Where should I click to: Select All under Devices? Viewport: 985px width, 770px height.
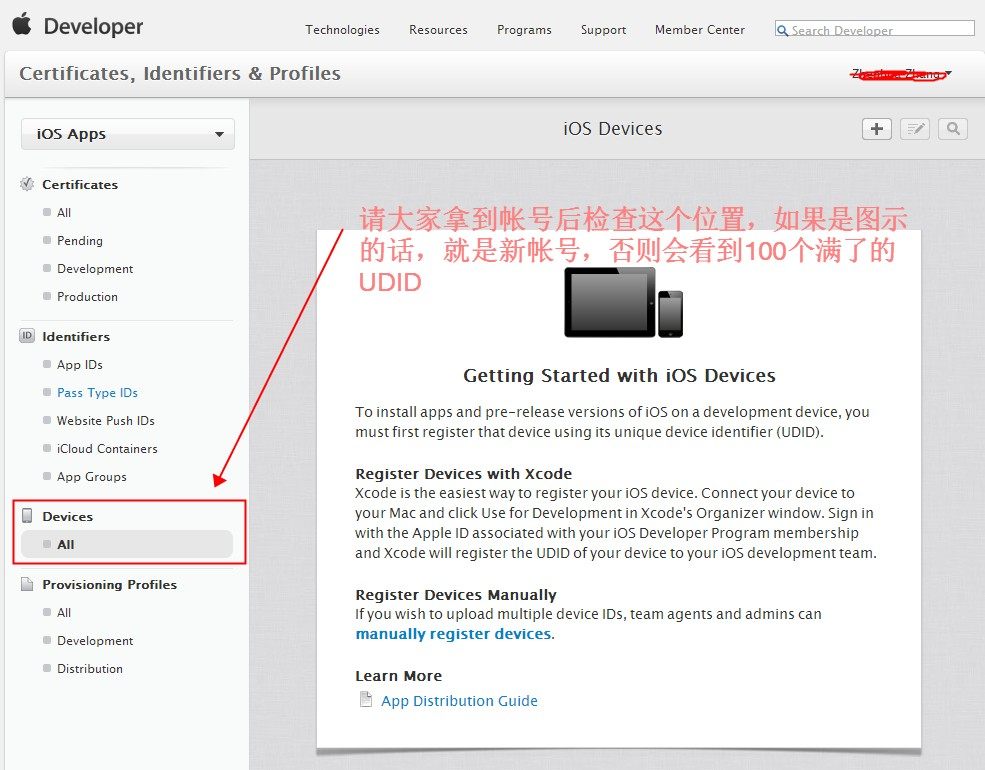coord(127,545)
